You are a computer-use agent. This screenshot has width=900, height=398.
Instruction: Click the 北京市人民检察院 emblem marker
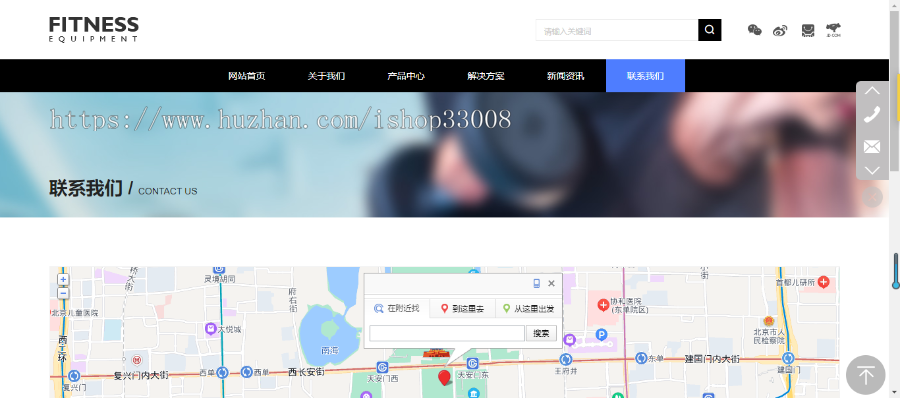point(769,322)
